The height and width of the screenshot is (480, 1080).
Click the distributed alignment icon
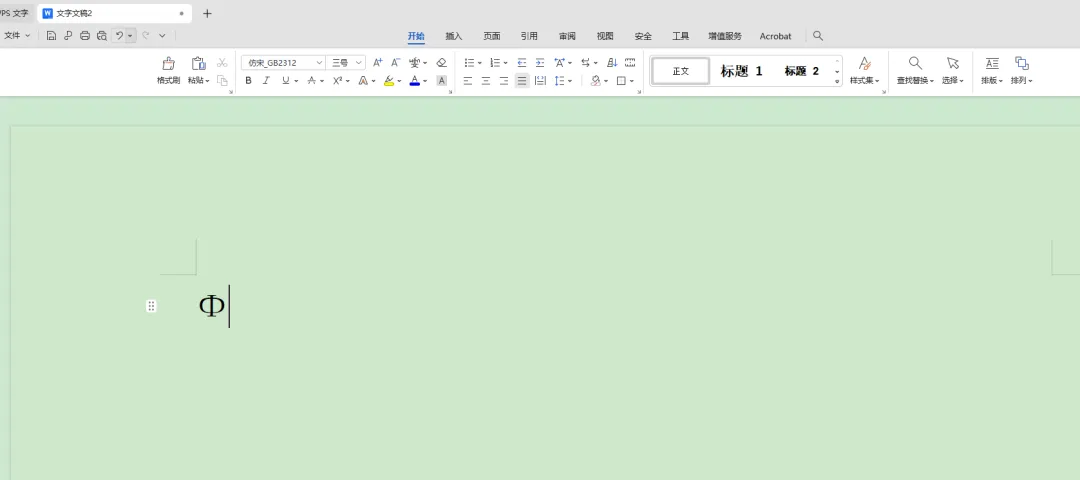pos(541,81)
